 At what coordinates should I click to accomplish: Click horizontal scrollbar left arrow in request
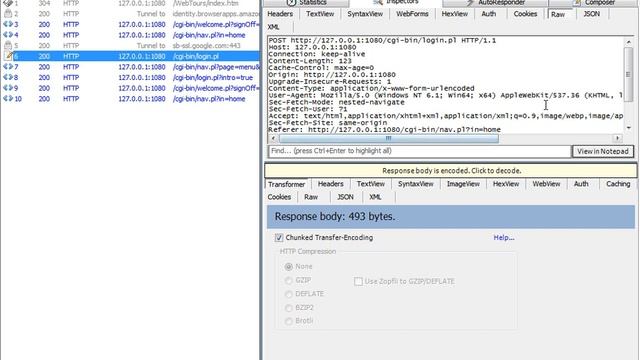pyautogui.click(x=273, y=138)
